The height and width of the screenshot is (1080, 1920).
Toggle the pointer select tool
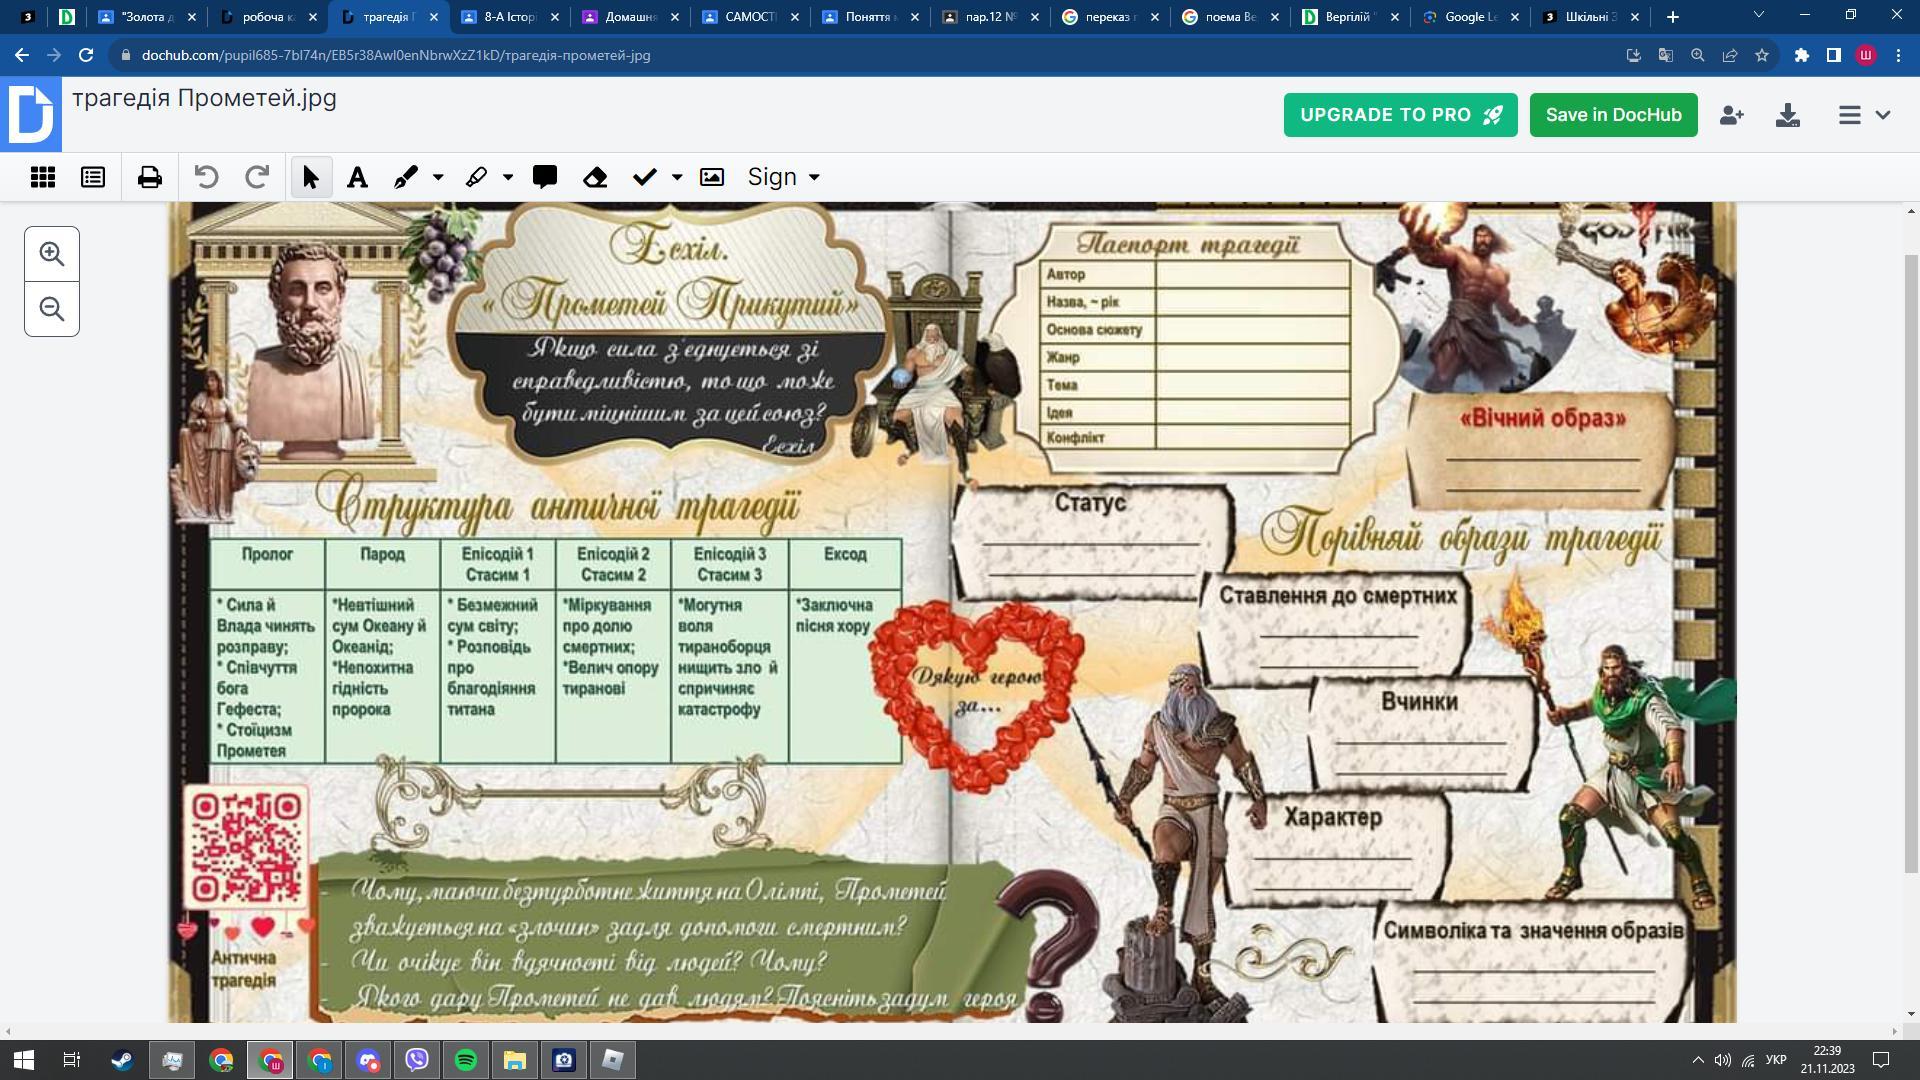tap(310, 178)
